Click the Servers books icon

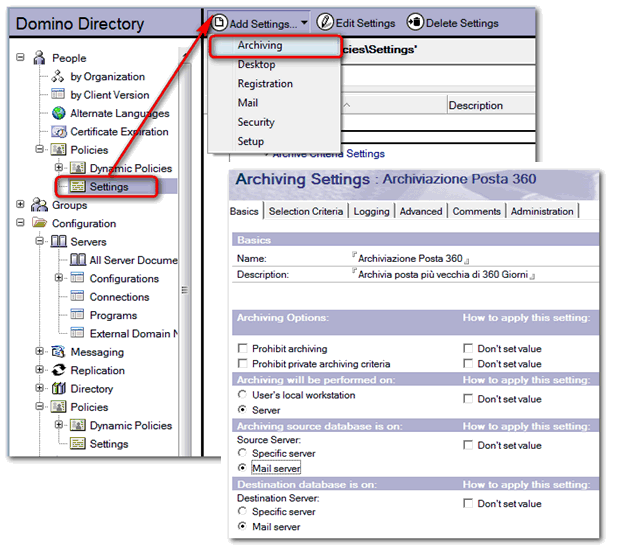[59, 241]
